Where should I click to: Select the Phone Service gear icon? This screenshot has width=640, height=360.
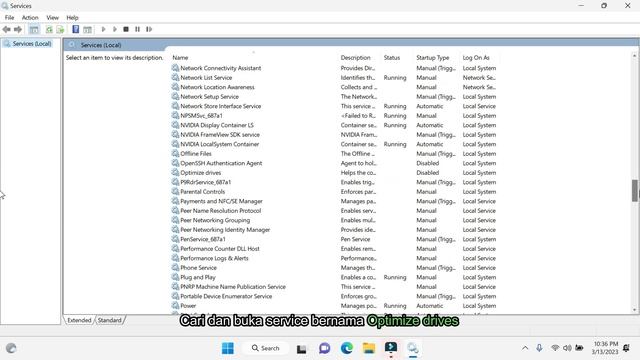[176, 268]
